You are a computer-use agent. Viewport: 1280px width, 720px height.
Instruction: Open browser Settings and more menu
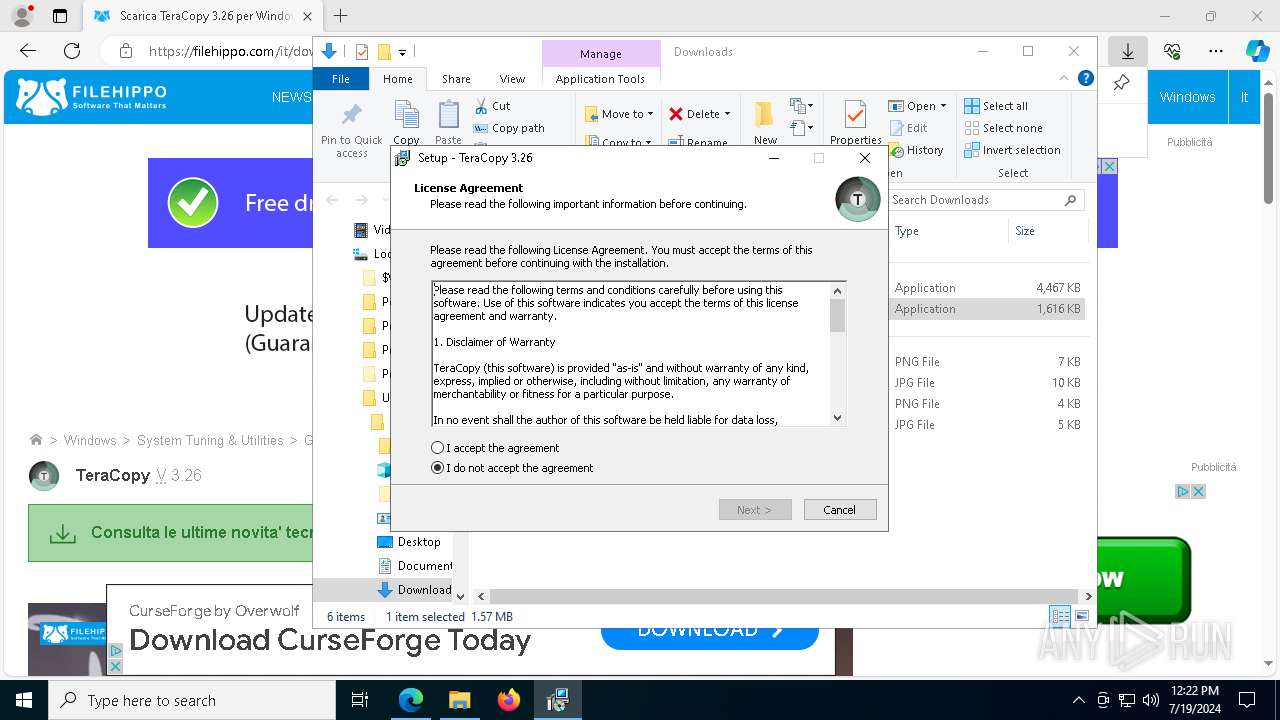point(1216,51)
